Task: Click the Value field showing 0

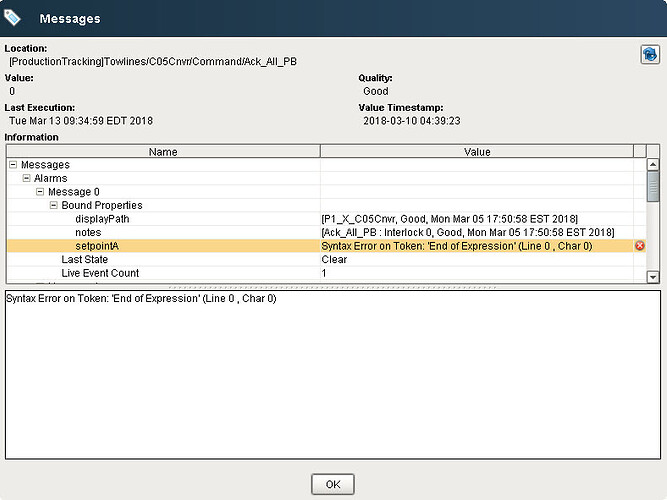Action: tap(12, 91)
